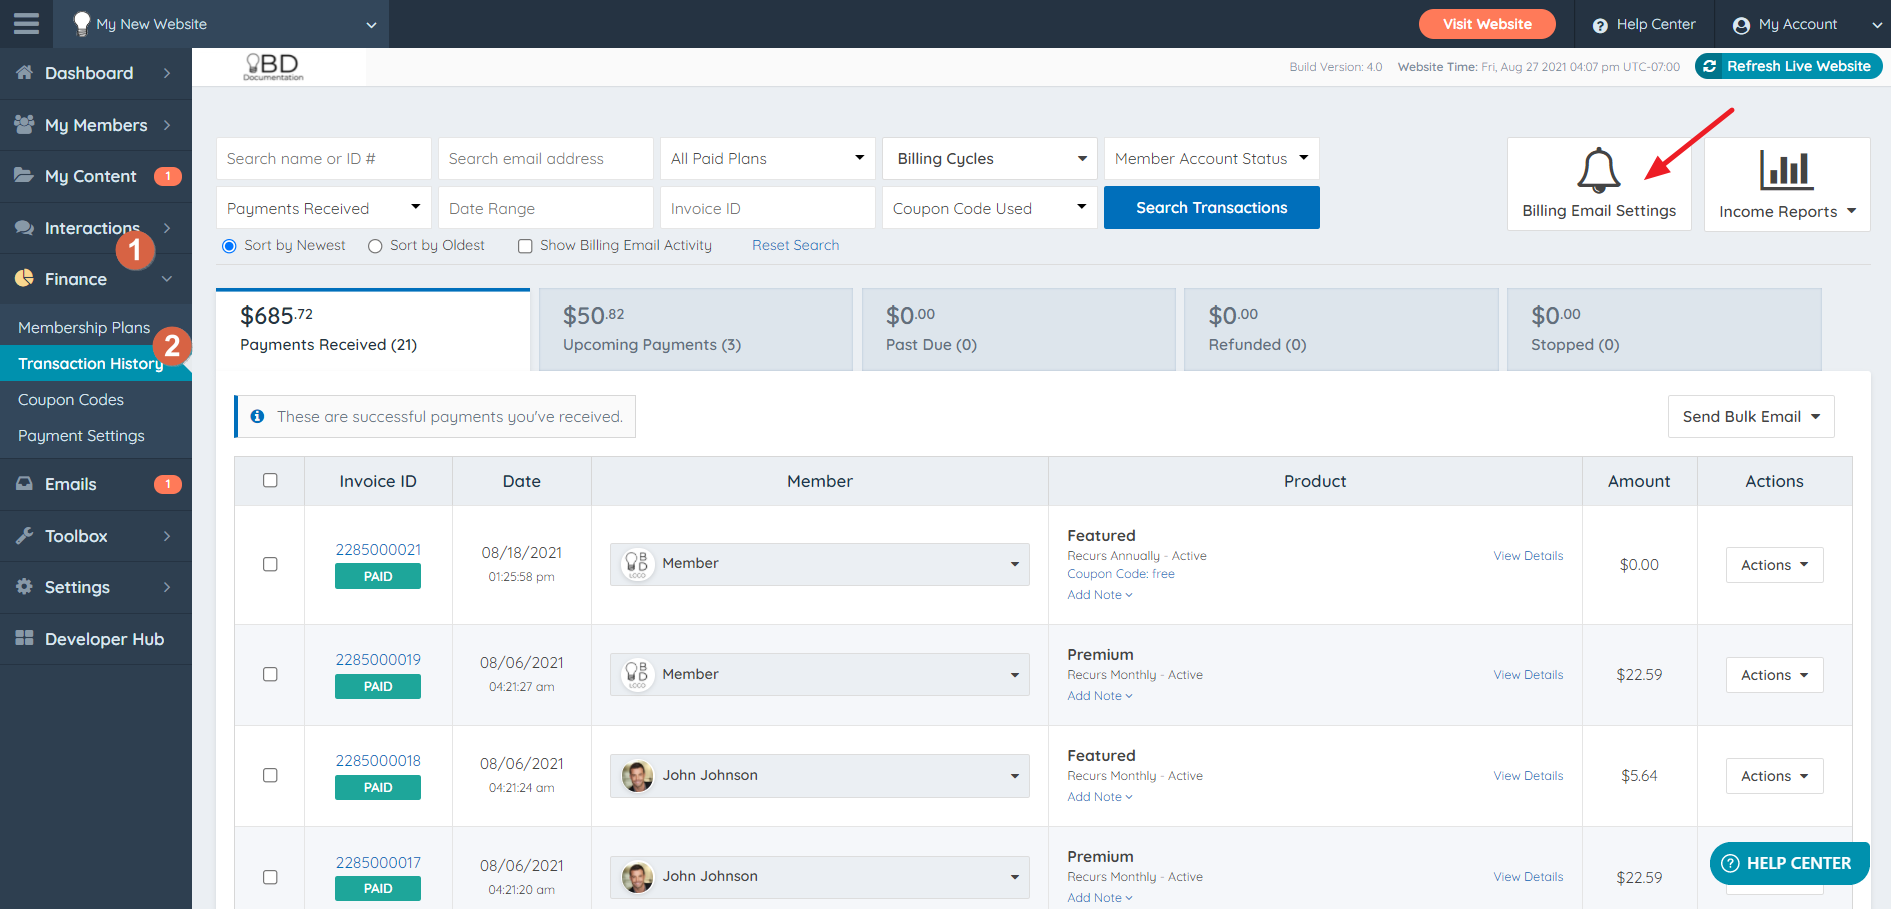
Task: Check the box for invoice 2285000019
Action: click(x=270, y=674)
